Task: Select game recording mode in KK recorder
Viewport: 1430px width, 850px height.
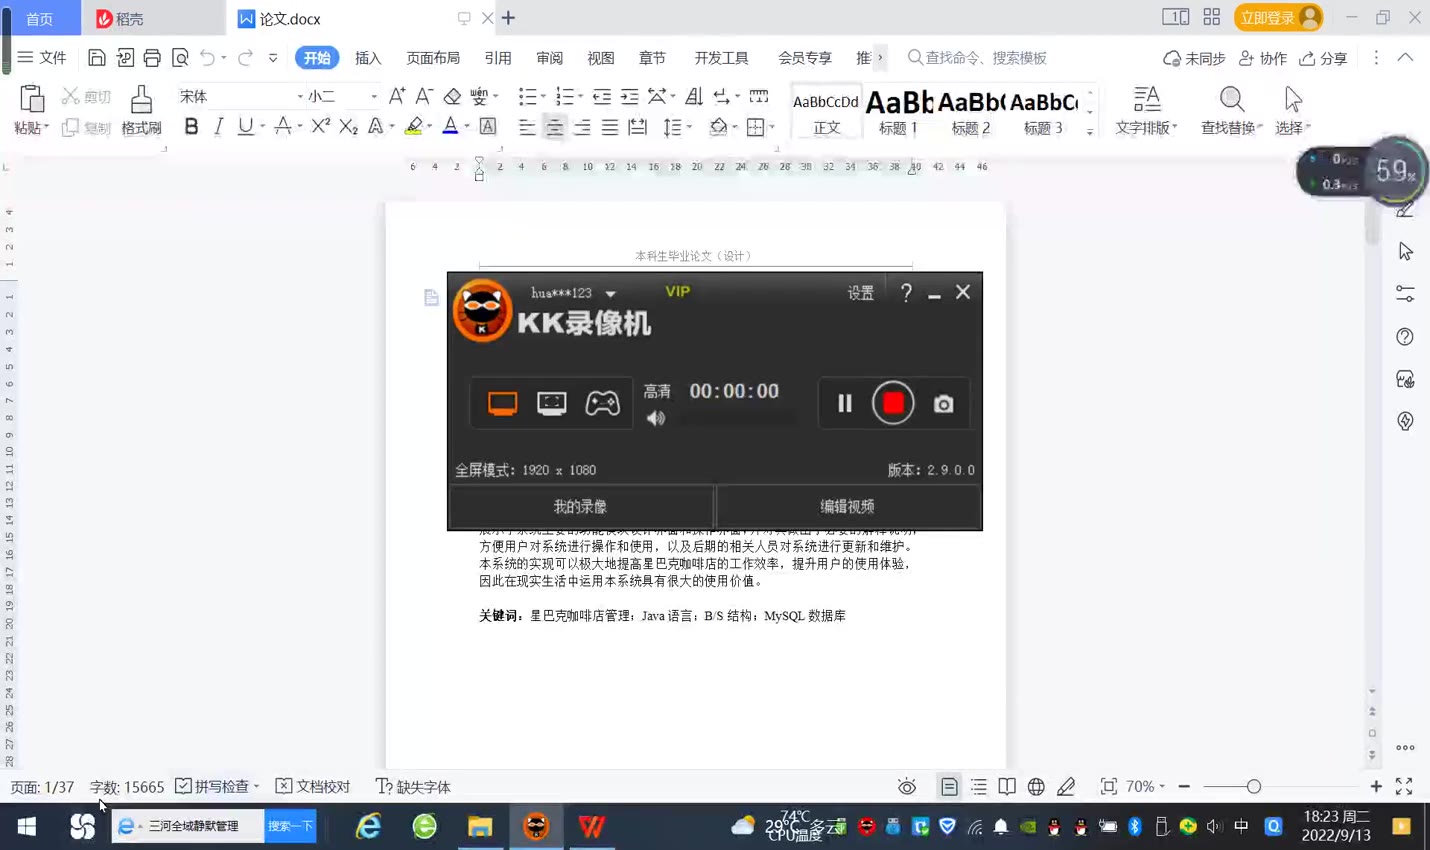Action: (602, 403)
